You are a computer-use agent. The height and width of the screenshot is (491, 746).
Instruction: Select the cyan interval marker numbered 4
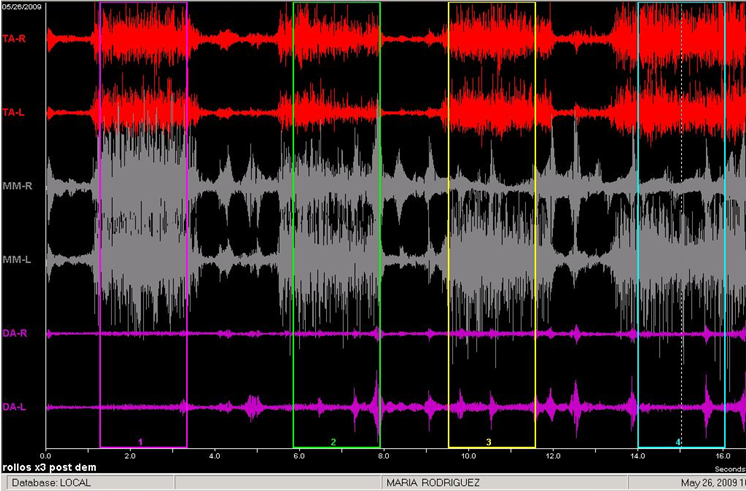click(x=677, y=441)
